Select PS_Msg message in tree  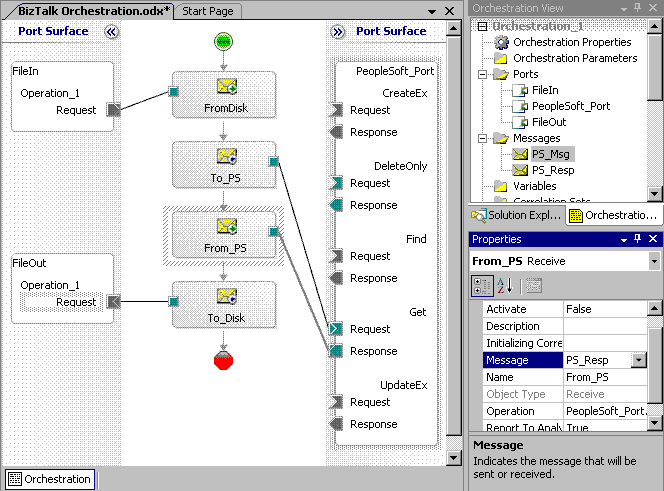click(551, 154)
